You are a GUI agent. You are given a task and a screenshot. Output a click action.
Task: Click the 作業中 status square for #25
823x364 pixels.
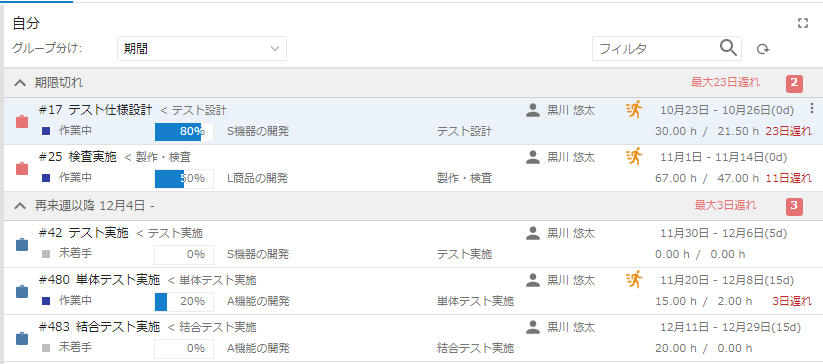click(46, 178)
